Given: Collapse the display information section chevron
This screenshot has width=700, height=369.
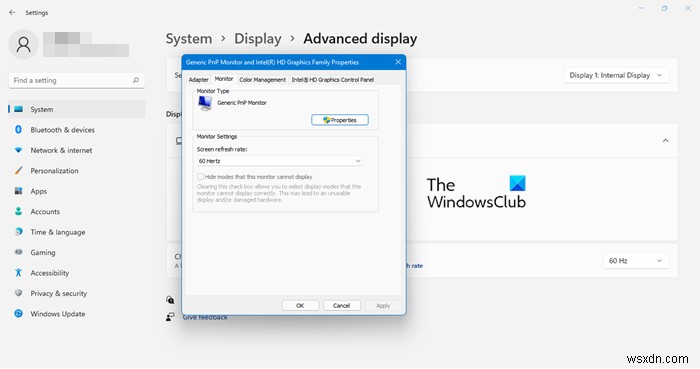Looking at the screenshot, I should pyautogui.click(x=665, y=141).
